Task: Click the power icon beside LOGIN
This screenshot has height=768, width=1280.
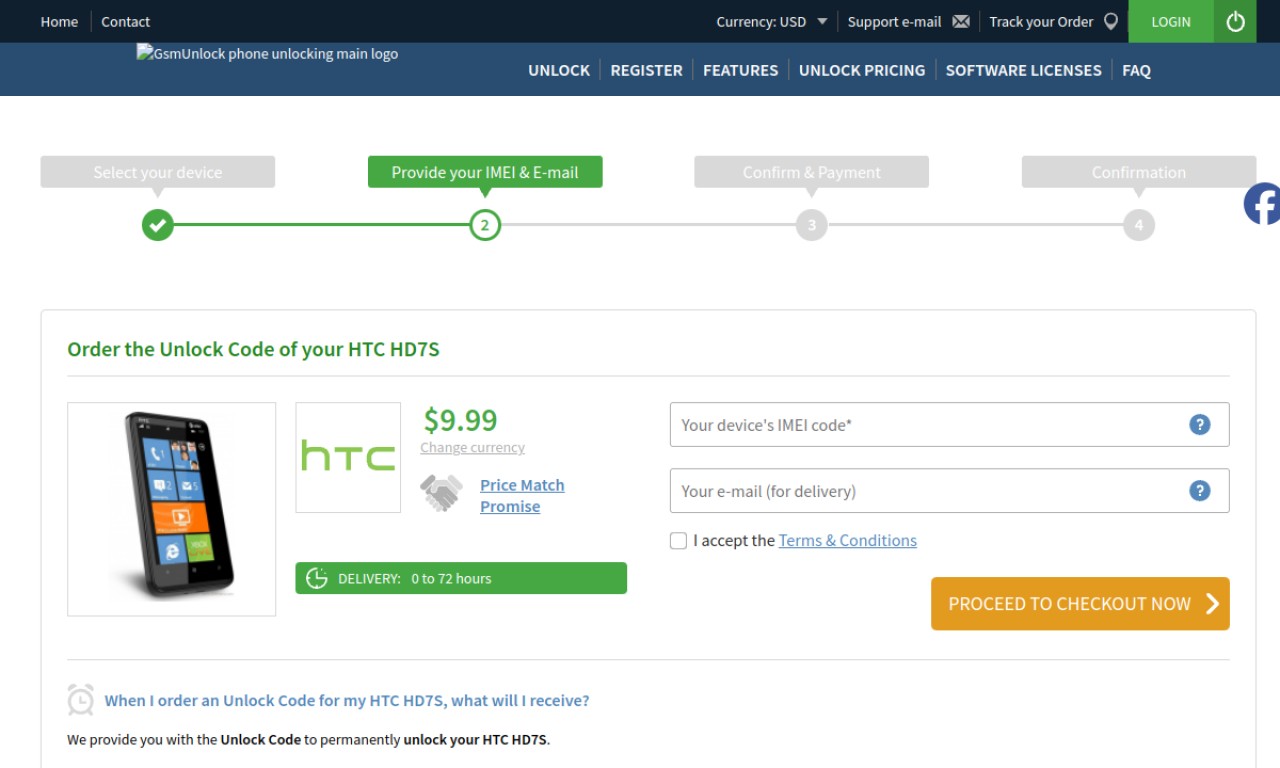Action: coord(1235,21)
